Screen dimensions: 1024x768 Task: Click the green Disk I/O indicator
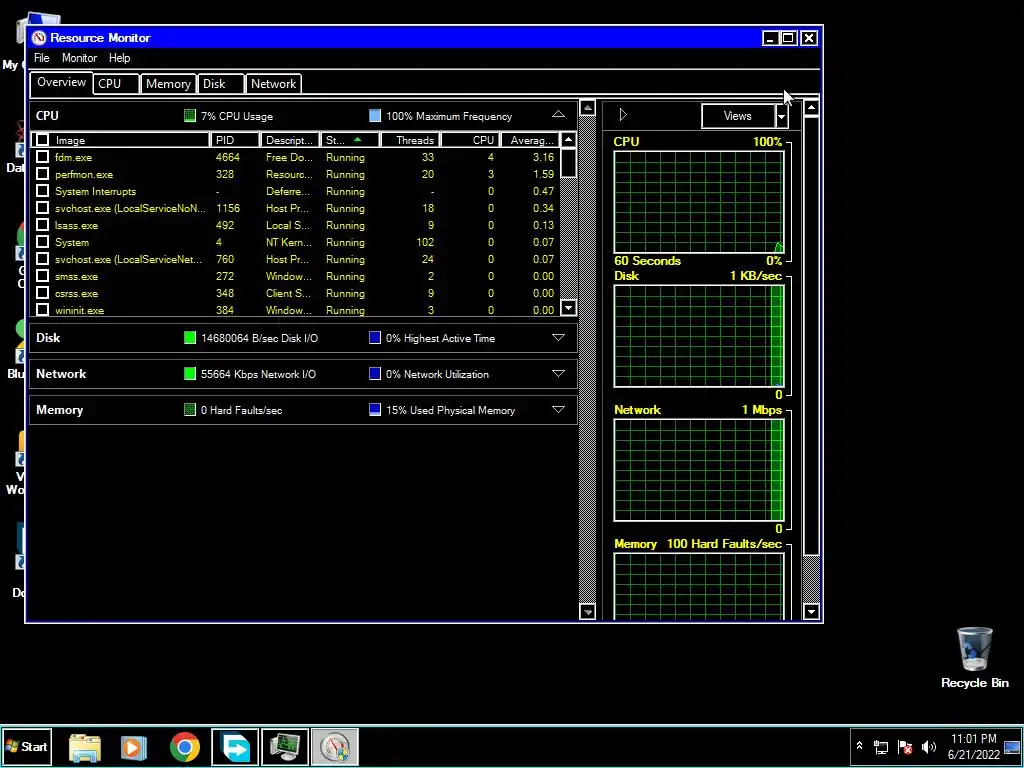(190, 338)
